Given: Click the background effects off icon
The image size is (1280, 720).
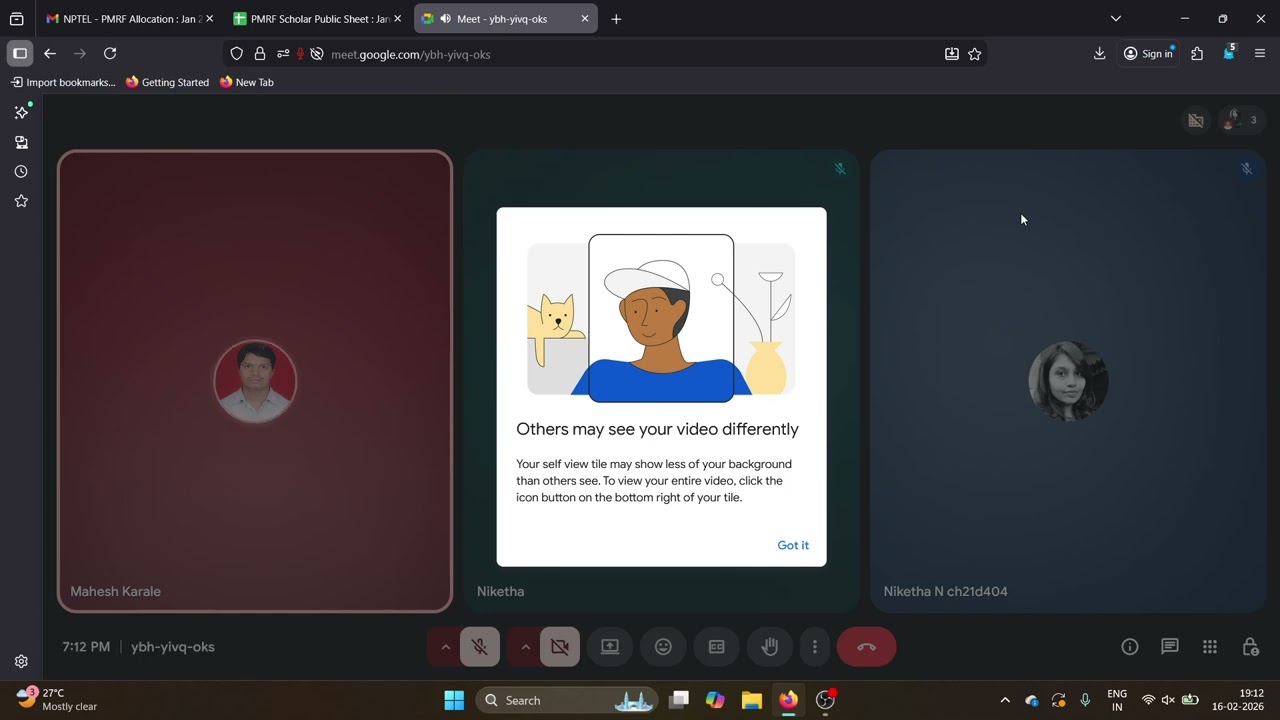Looking at the screenshot, I should [x=1195, y=120].
